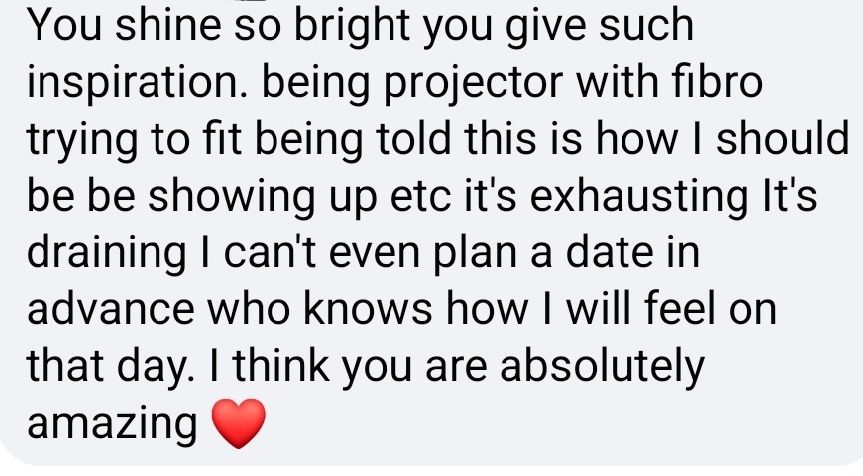Image resolution: width=863 pixels, height=476 pixels.
Task: Click the word "knows" in the comment
Action: (367, 308)
